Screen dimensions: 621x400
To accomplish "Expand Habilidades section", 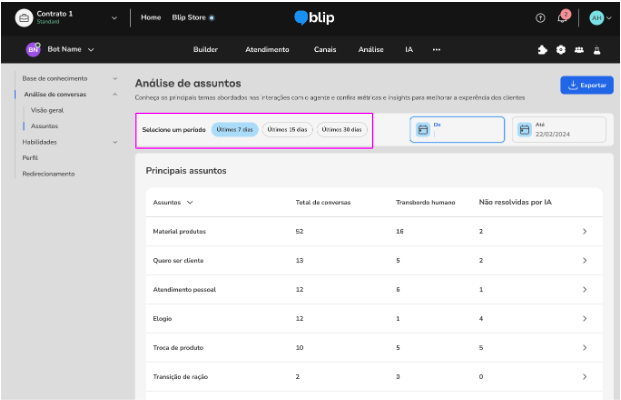I will (115, 142).
